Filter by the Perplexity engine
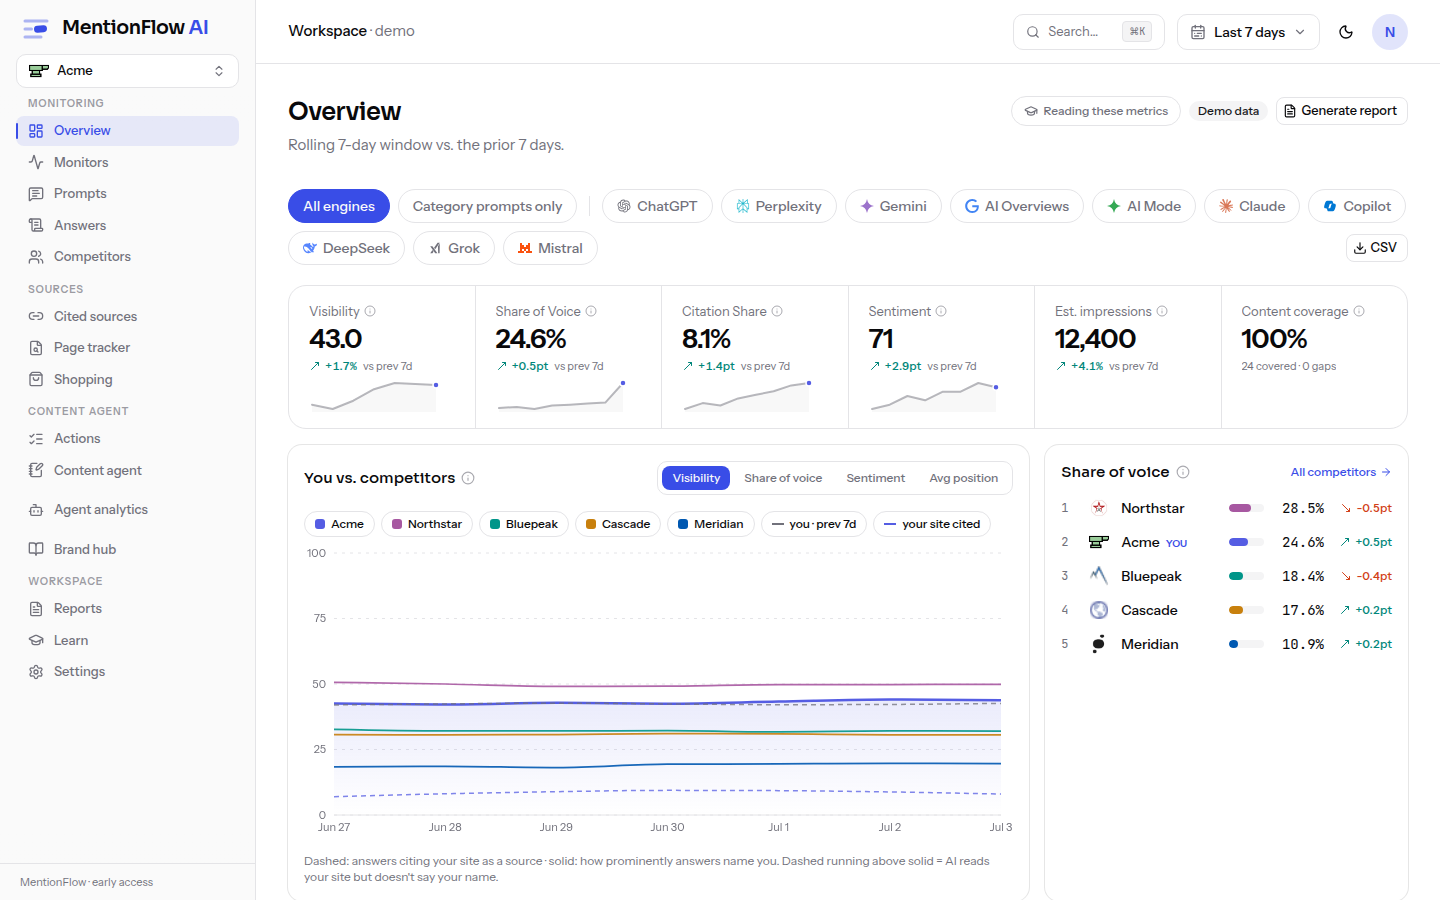This screenshot has height=900, width=1440. click(779, 206)
